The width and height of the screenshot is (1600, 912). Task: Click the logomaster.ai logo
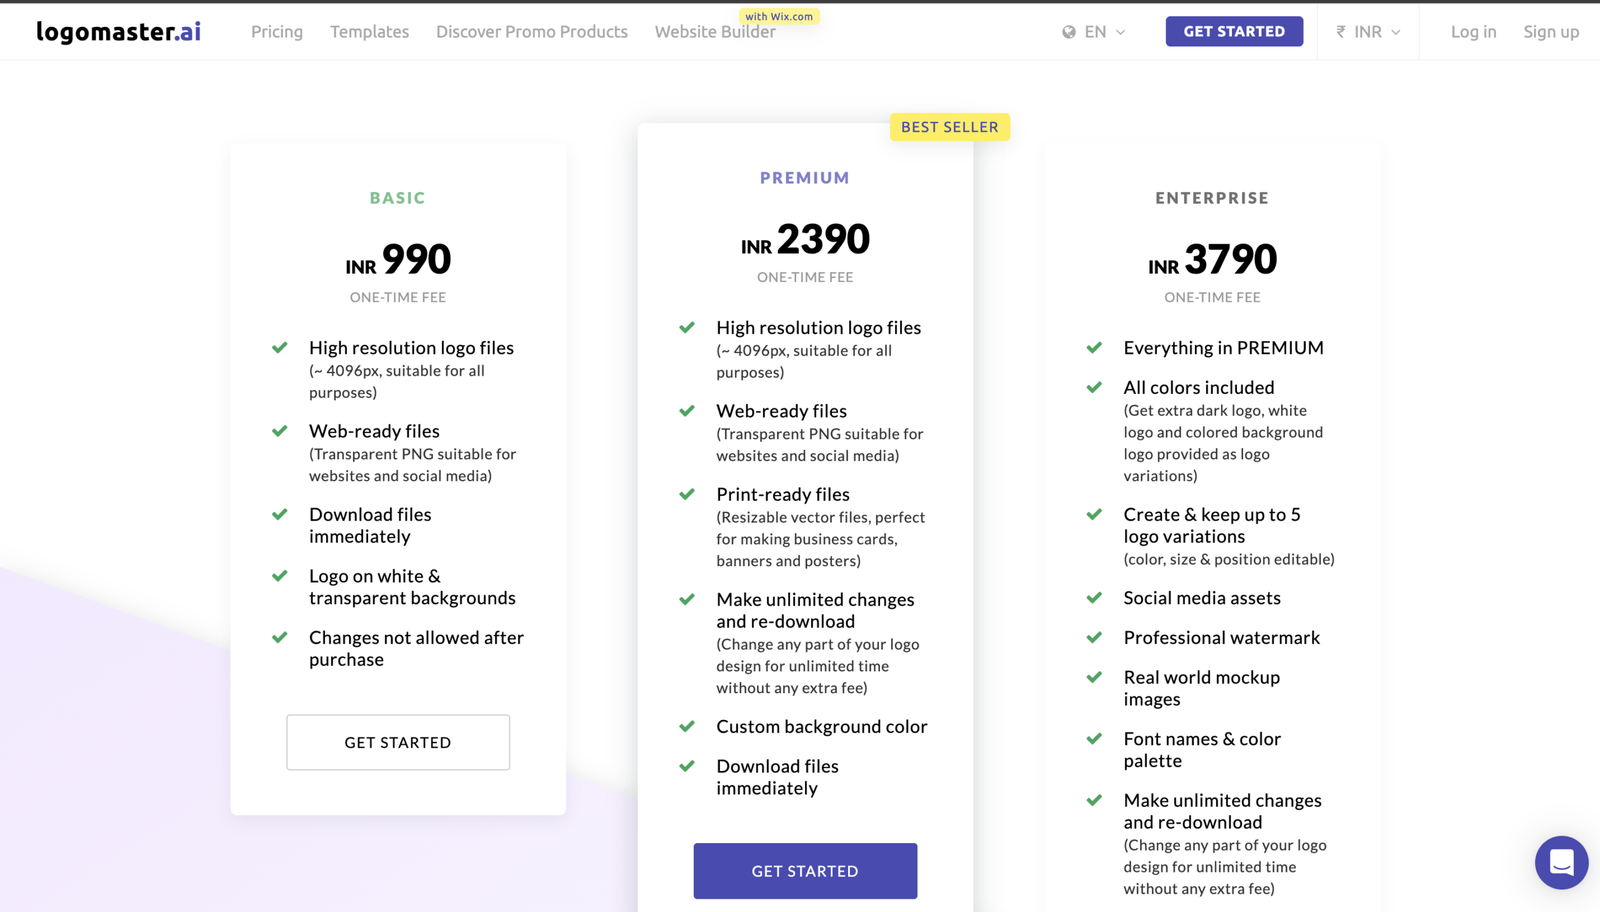point(118,32)
